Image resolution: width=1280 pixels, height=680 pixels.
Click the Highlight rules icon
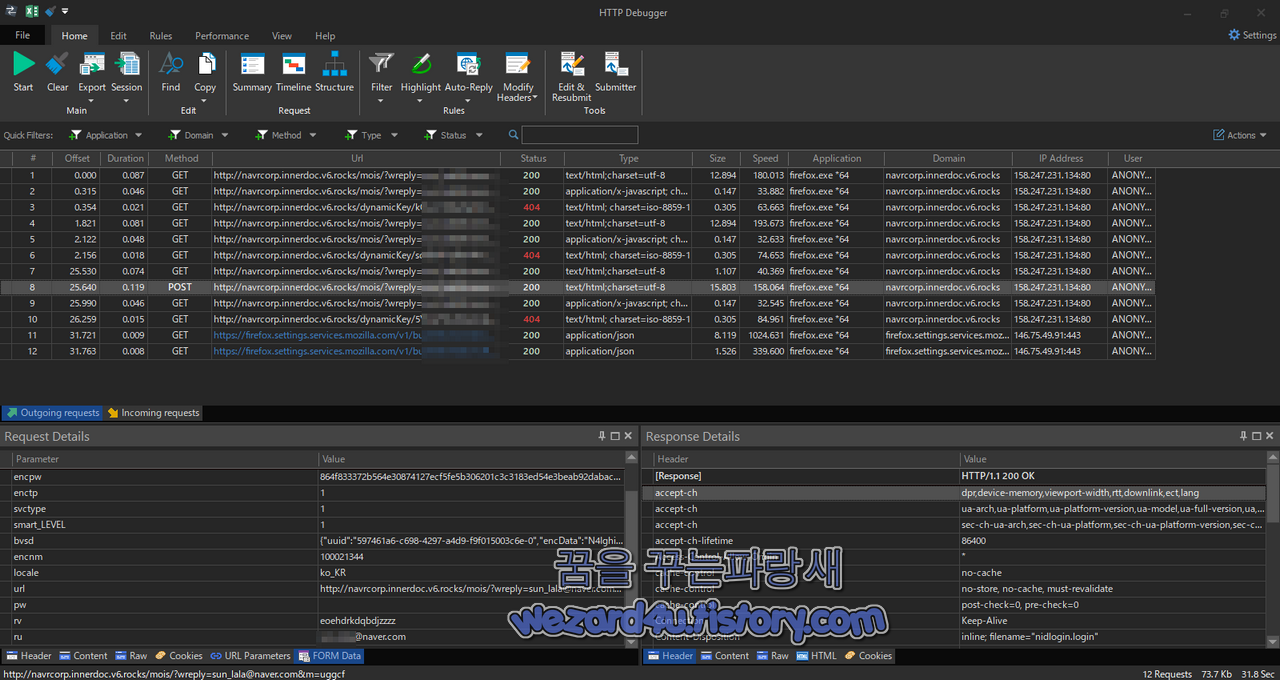[421, 64]
